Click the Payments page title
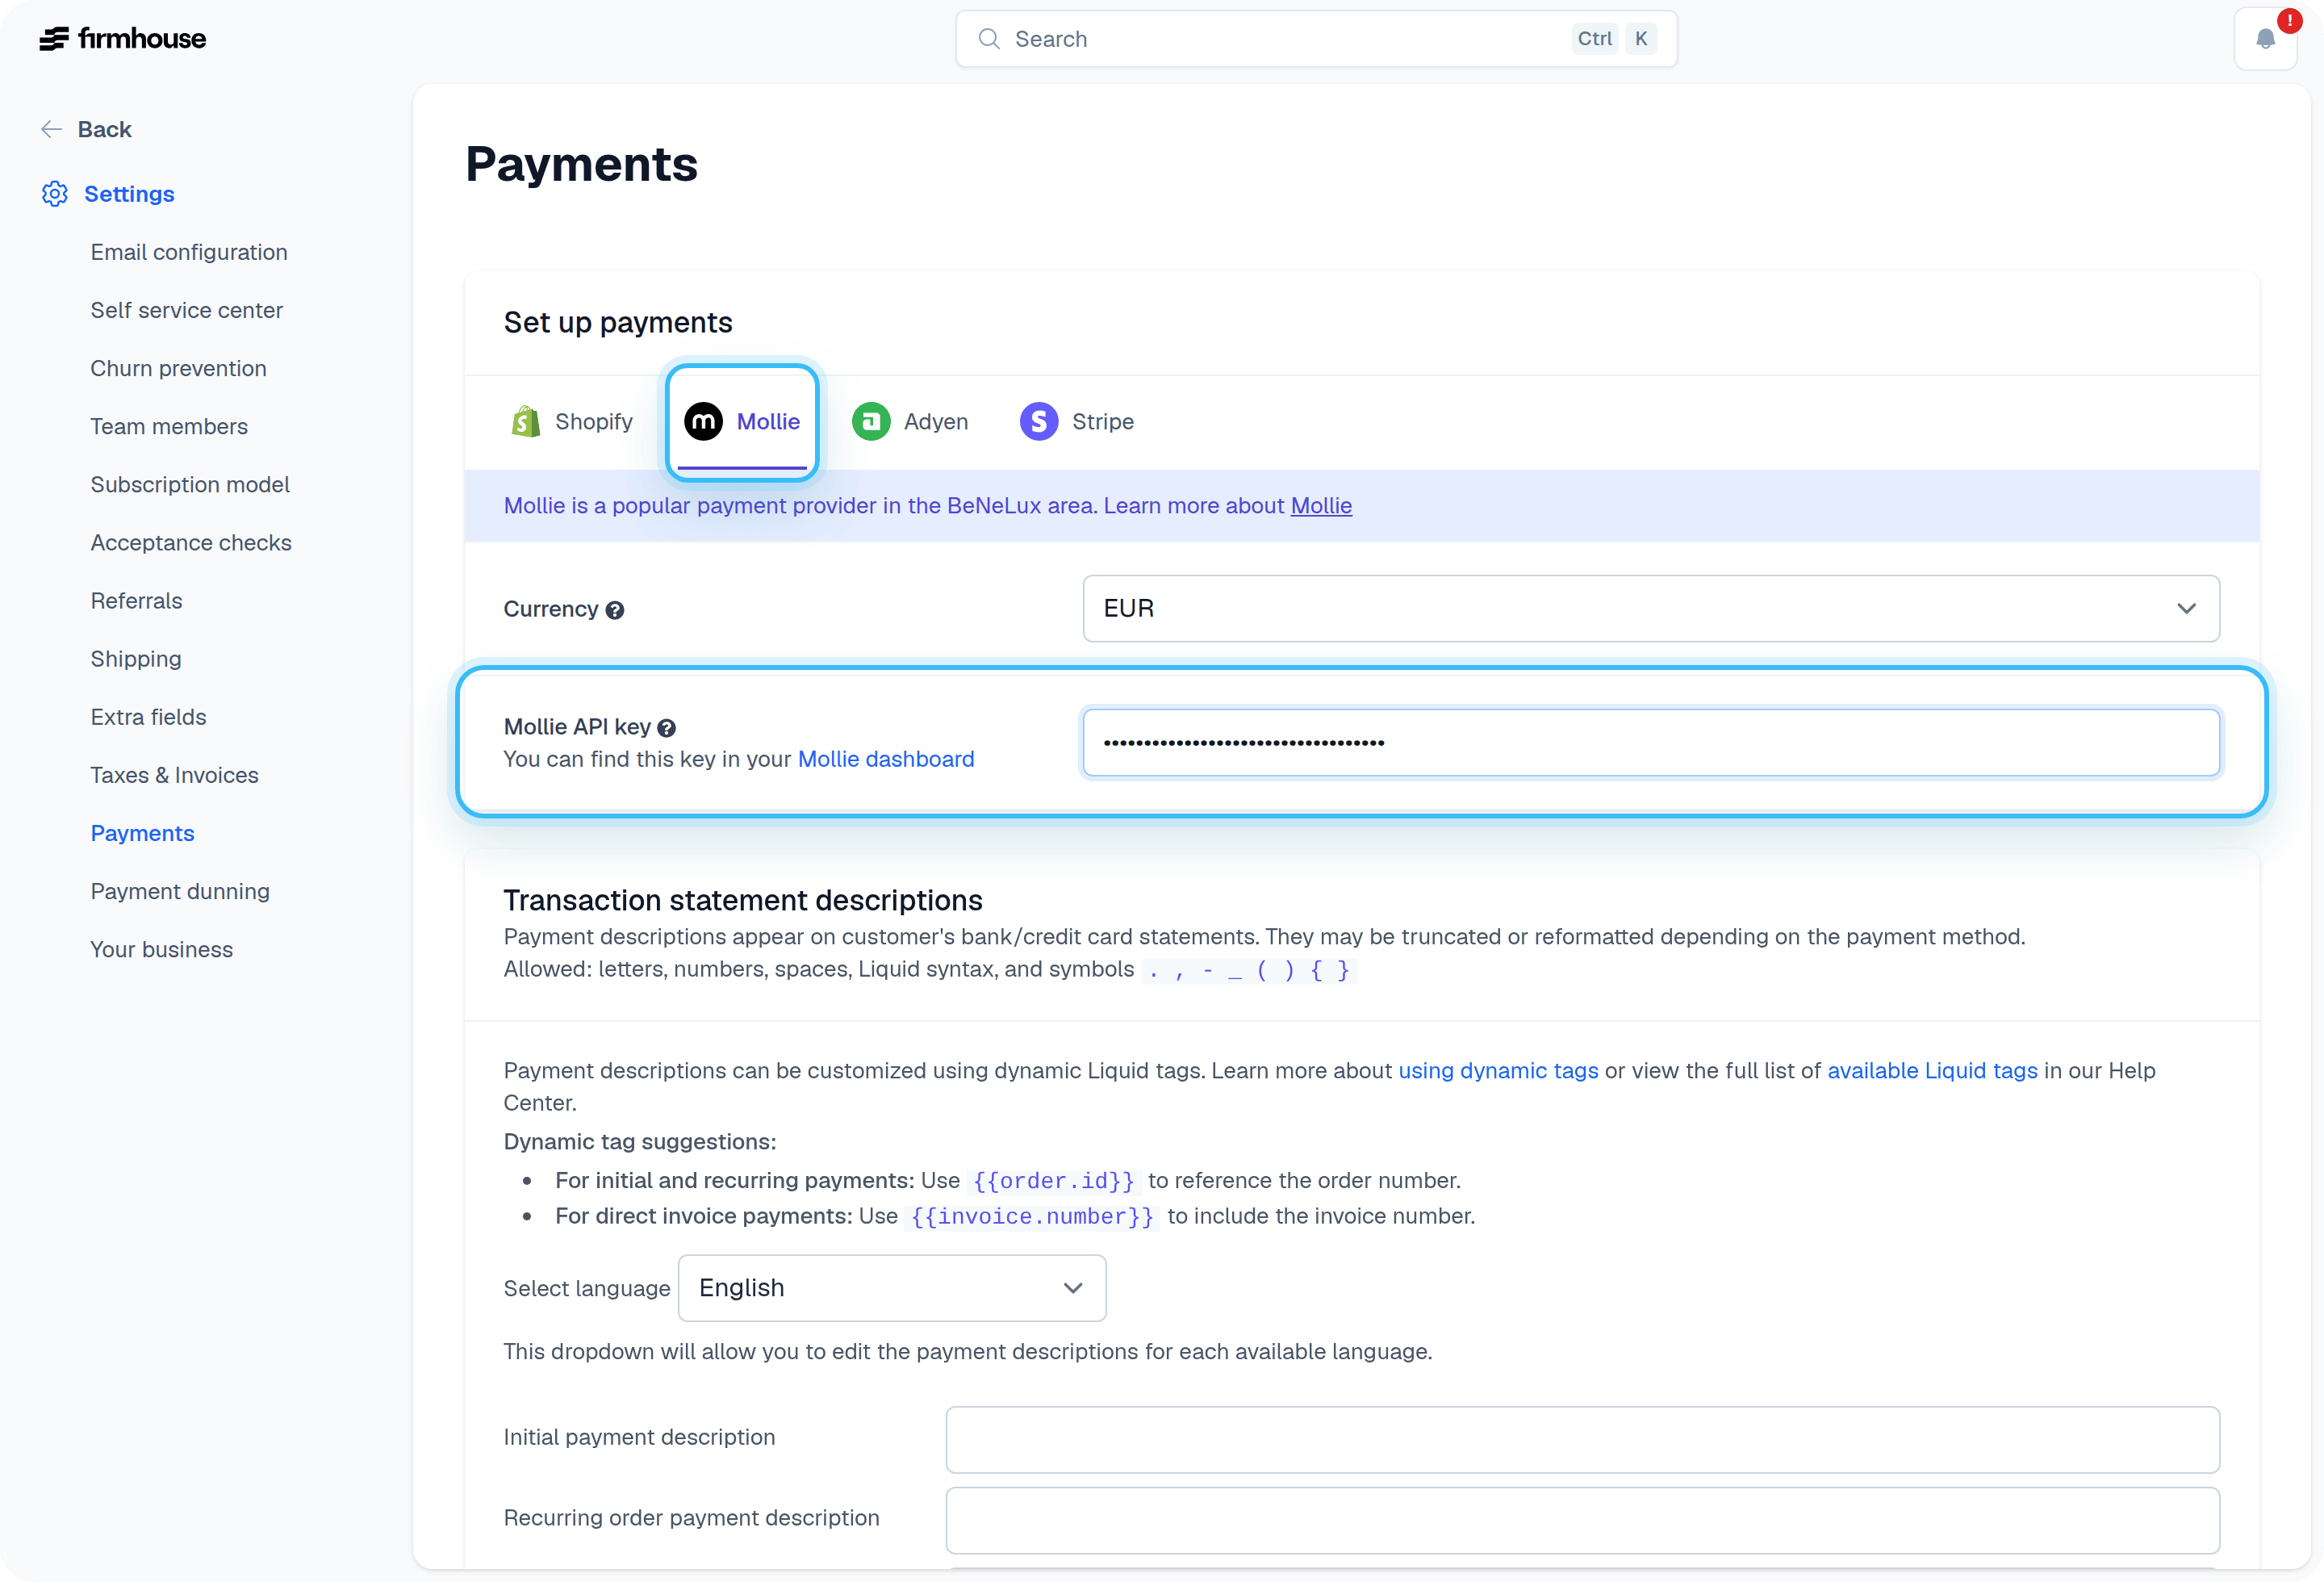 pyautogui.click(x=581, y=164)
